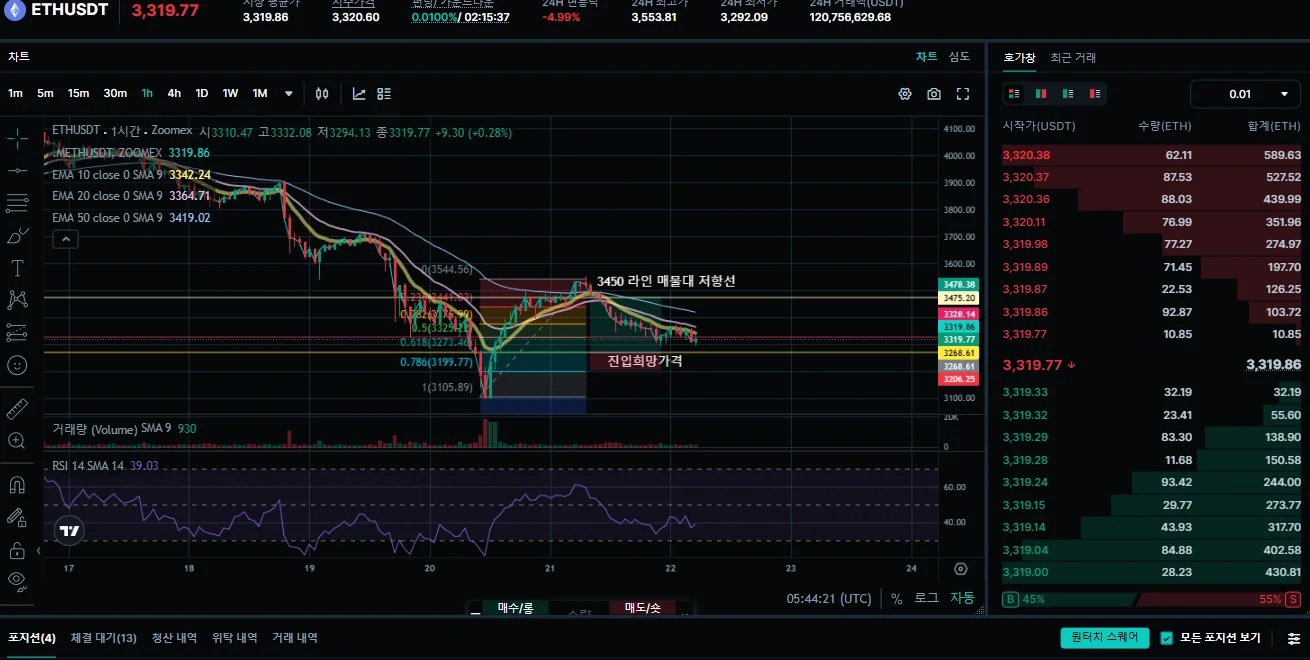
Task: Open 체결 대기(13) tab
Action: pos(103,638)
